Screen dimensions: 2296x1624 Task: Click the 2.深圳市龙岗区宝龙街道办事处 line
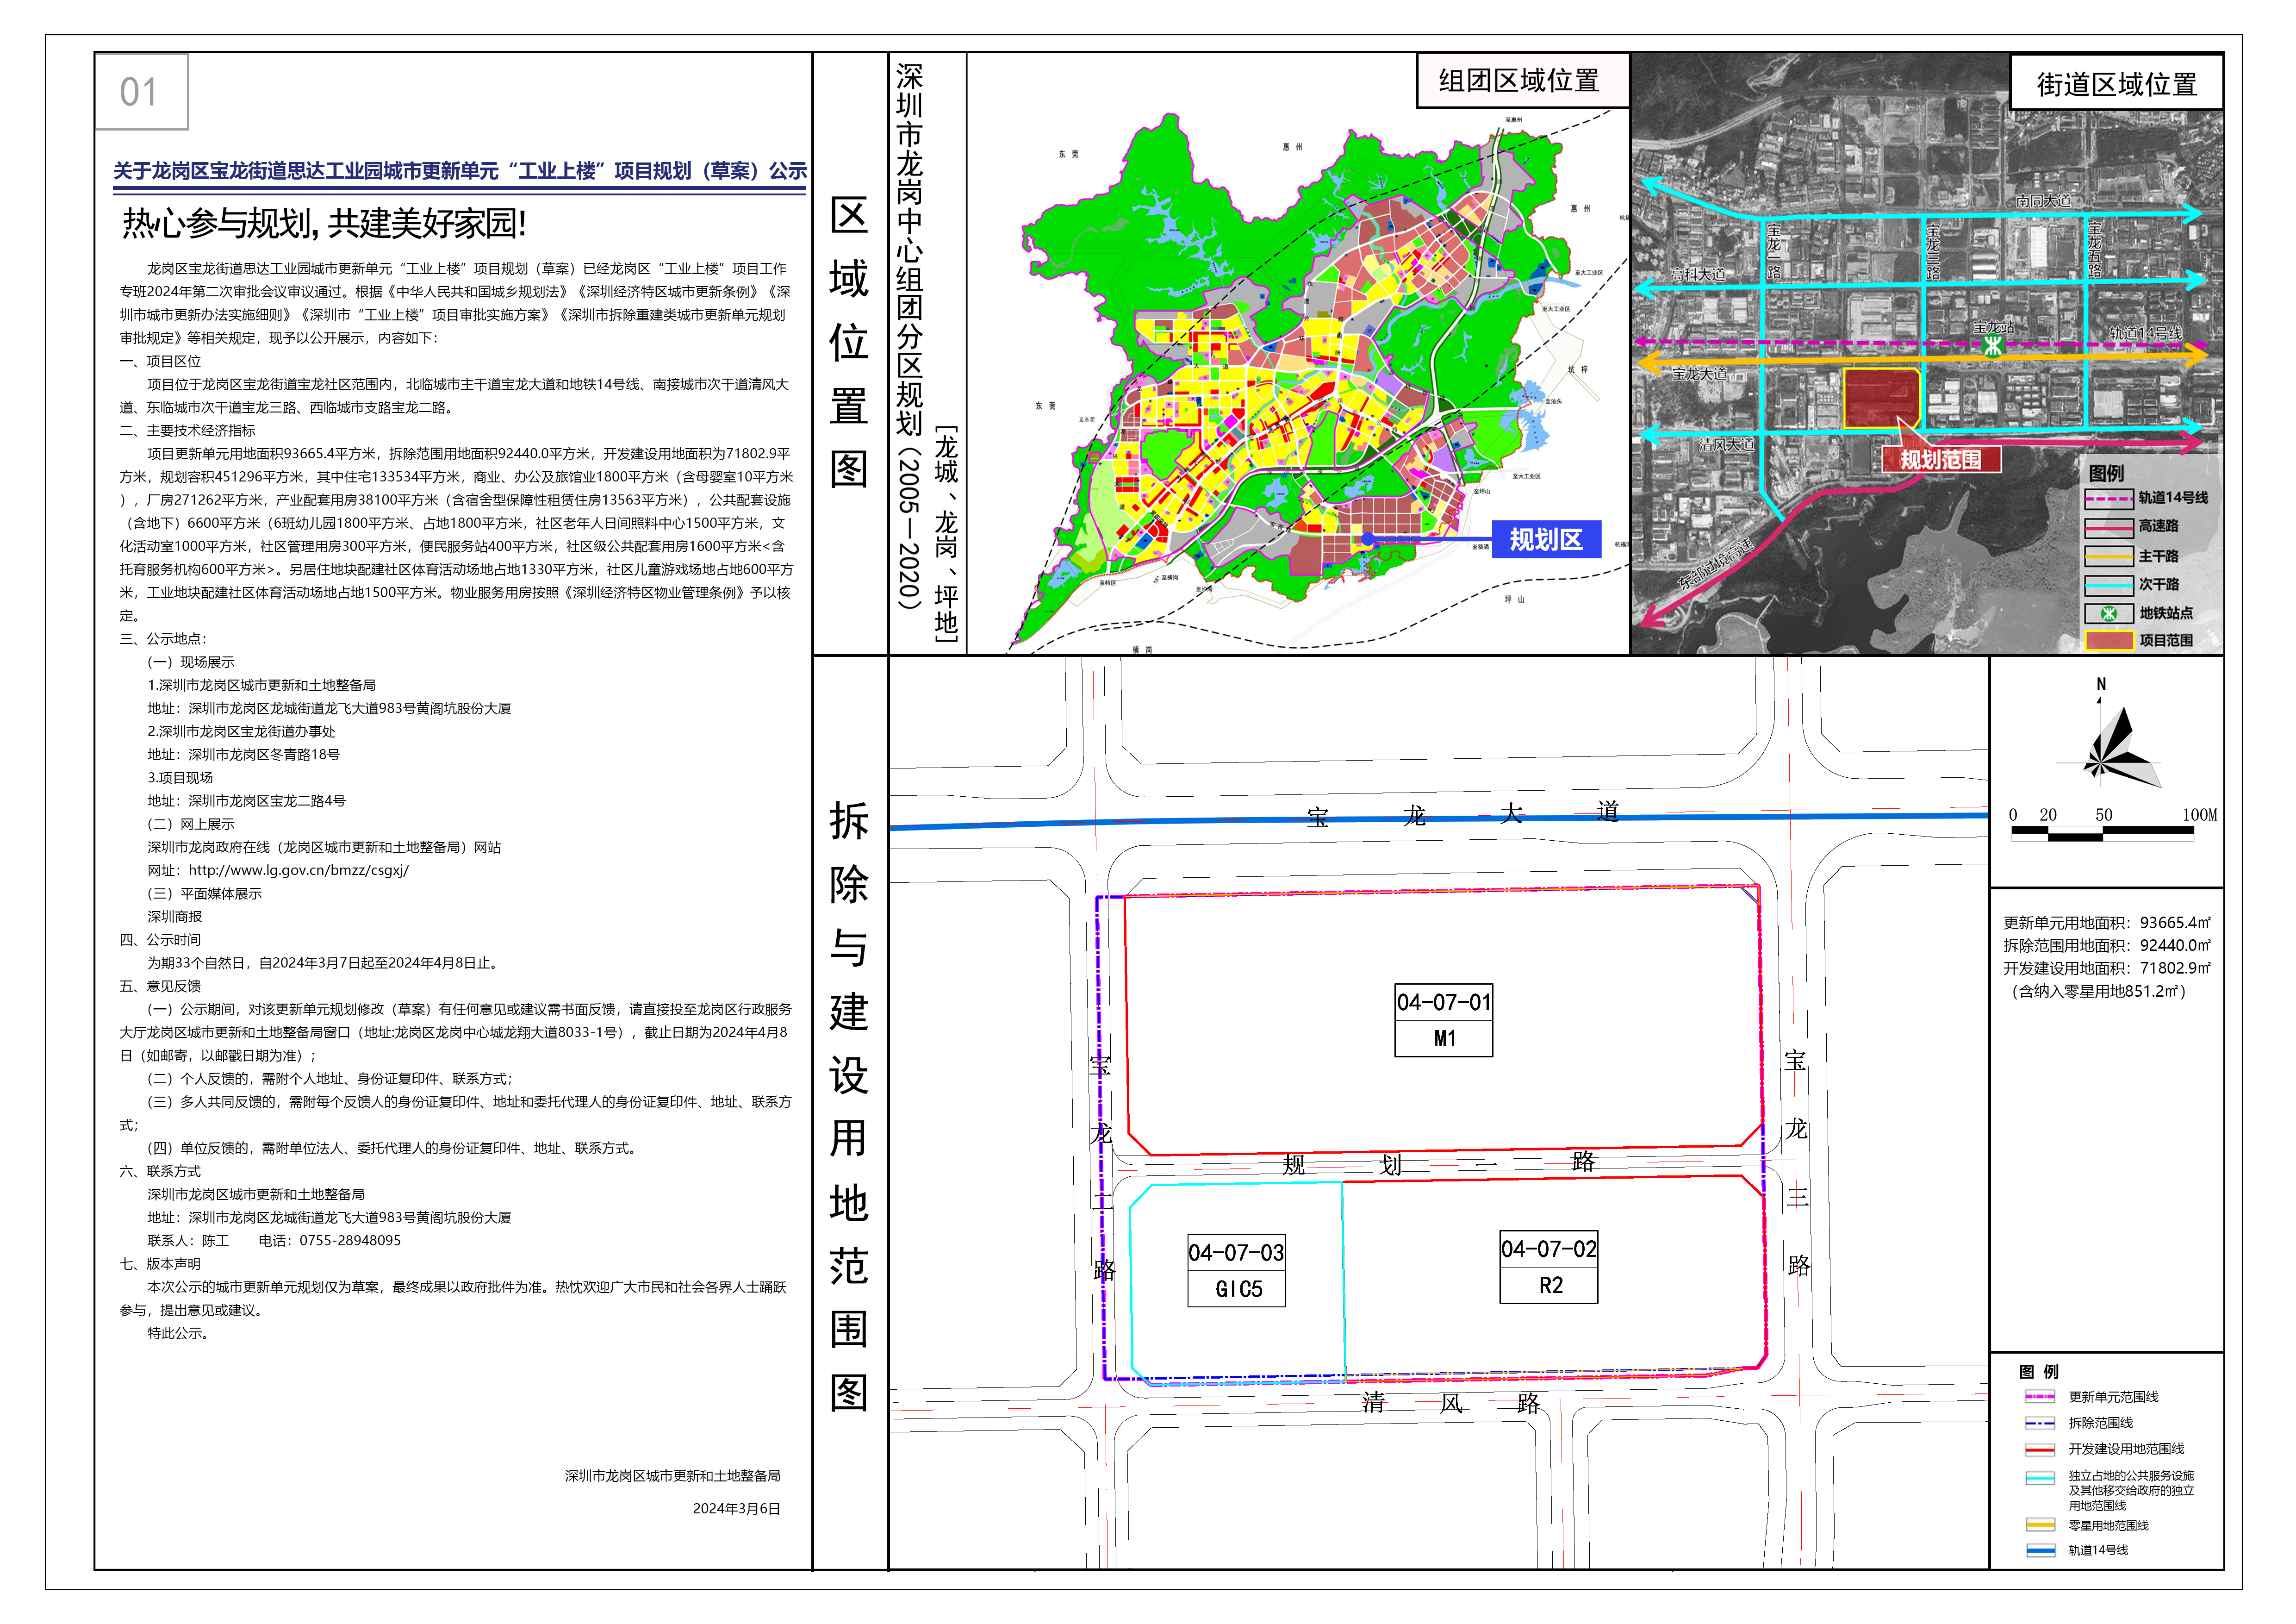point(241,731)
